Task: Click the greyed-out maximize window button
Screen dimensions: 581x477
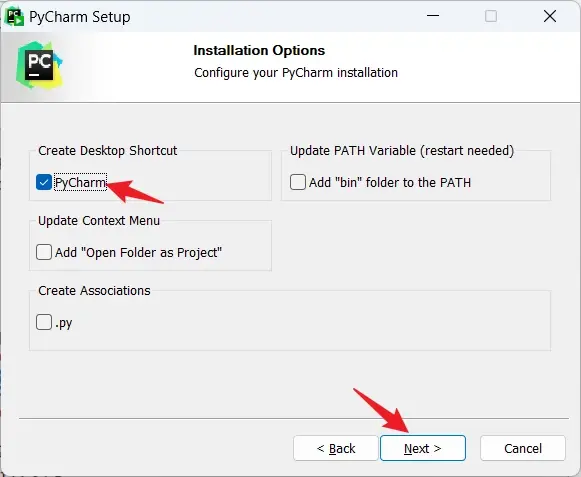Action: point(491,16)
